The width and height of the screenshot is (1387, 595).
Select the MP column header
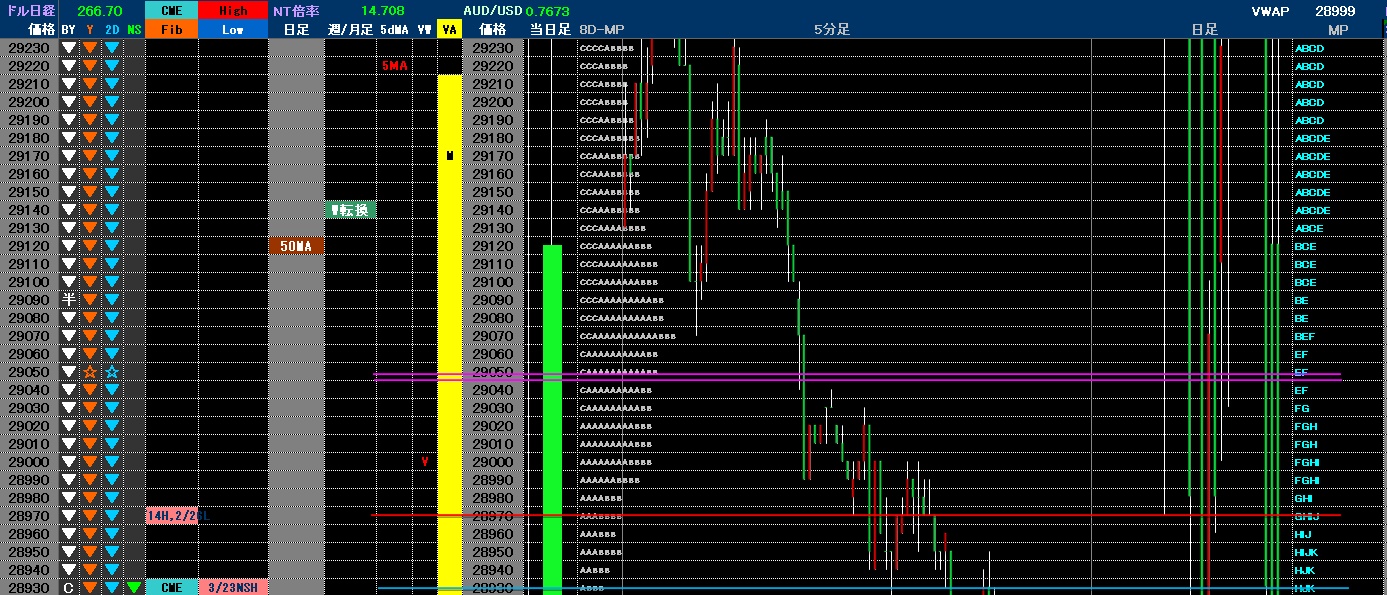(x=1338, y=29)
